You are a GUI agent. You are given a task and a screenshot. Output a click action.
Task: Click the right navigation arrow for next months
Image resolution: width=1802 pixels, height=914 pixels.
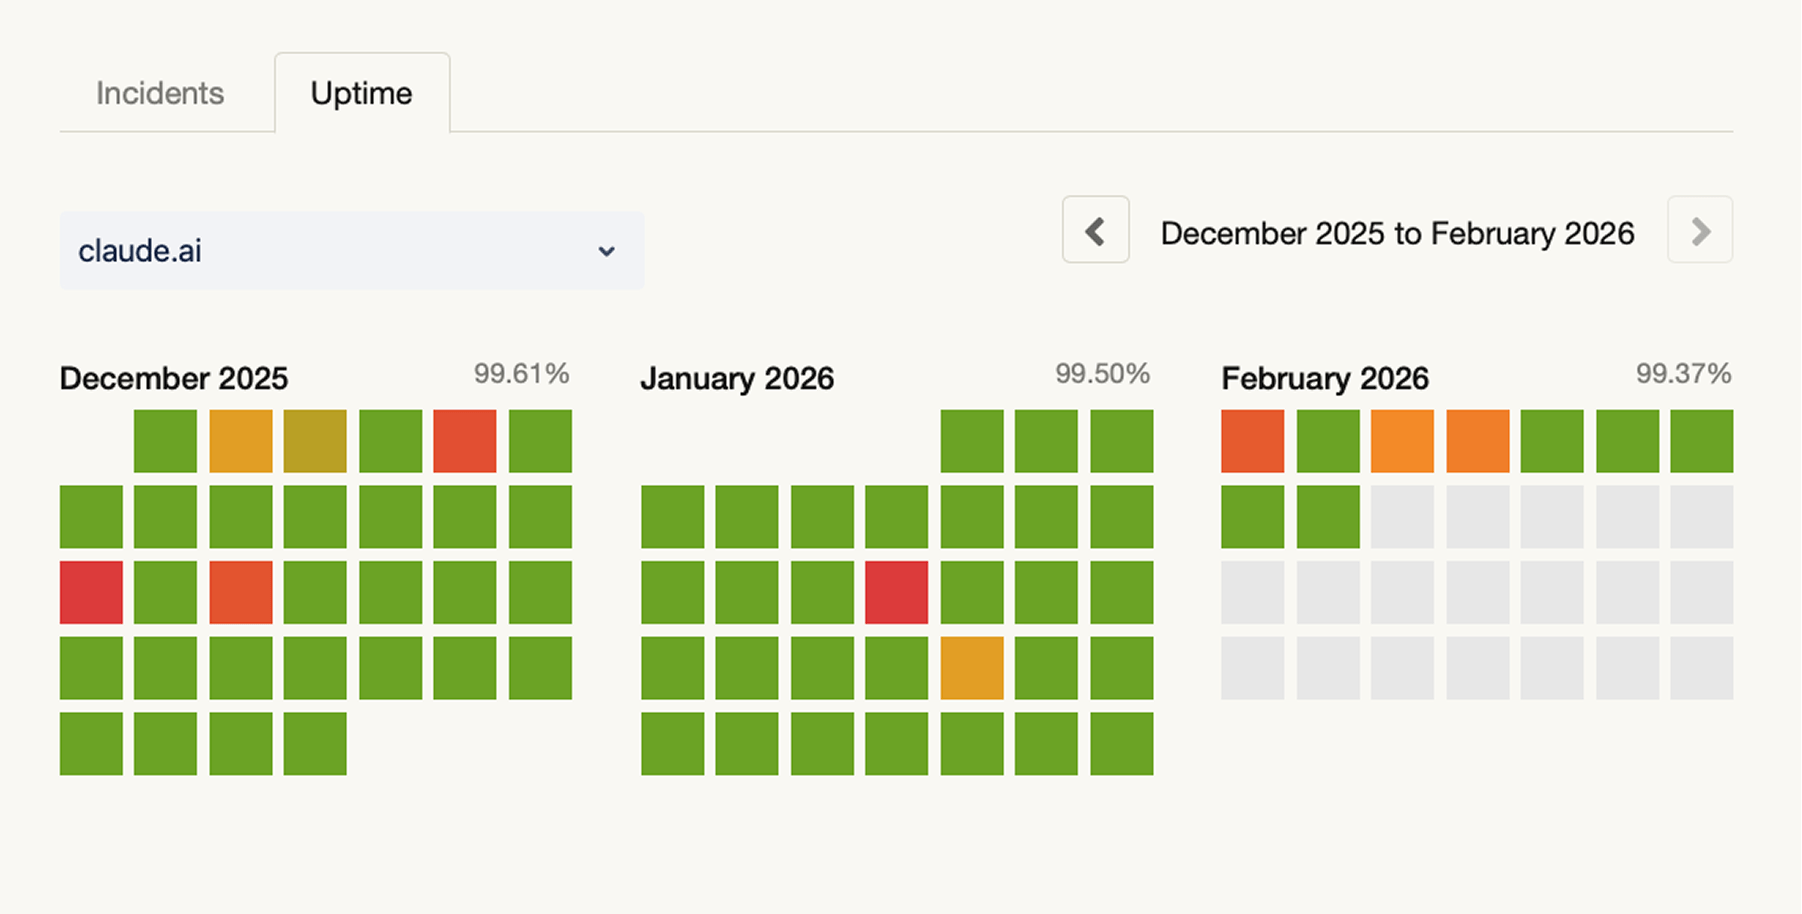(1699, 230)
